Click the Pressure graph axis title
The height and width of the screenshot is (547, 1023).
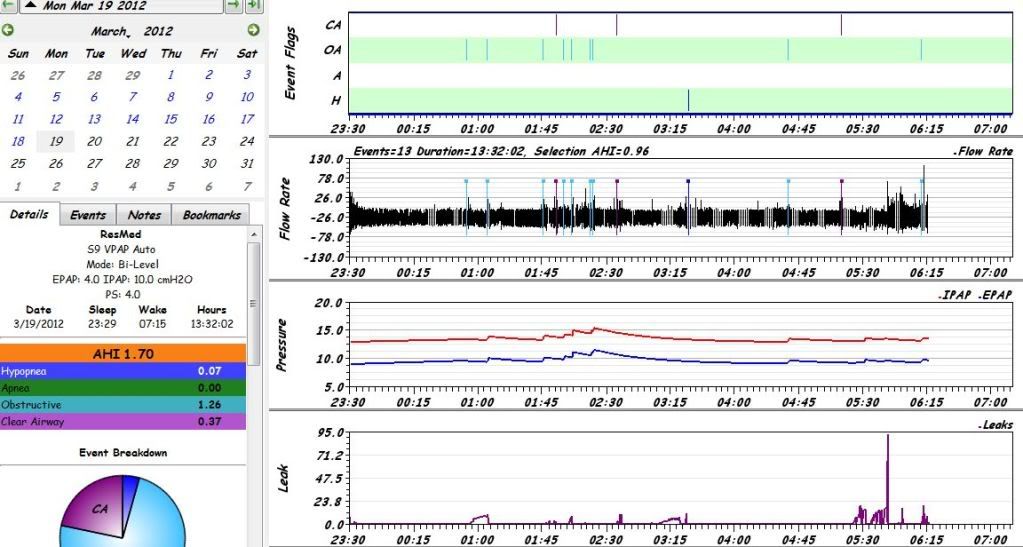[x=282, y=345]
